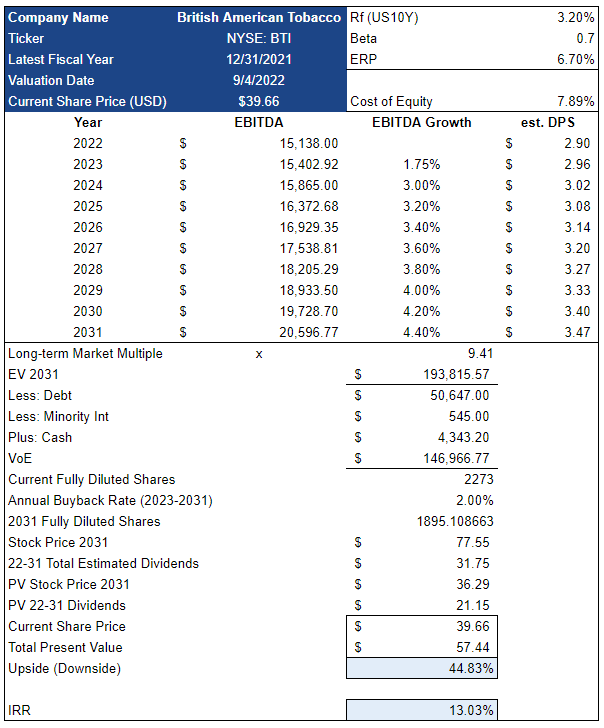This screenshot has width=604, height=728.
Task: Click the Rf (US10Y) value 3.20%
Action: pos(576,18)
